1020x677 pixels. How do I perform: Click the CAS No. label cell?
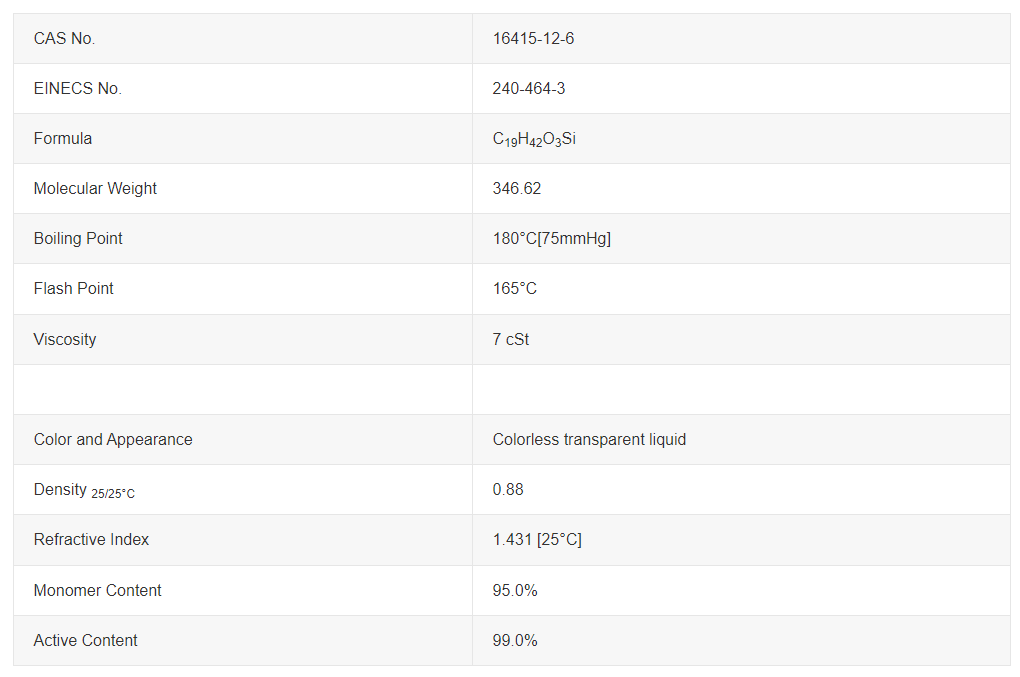pyautogui.click(x=64, y=39)
